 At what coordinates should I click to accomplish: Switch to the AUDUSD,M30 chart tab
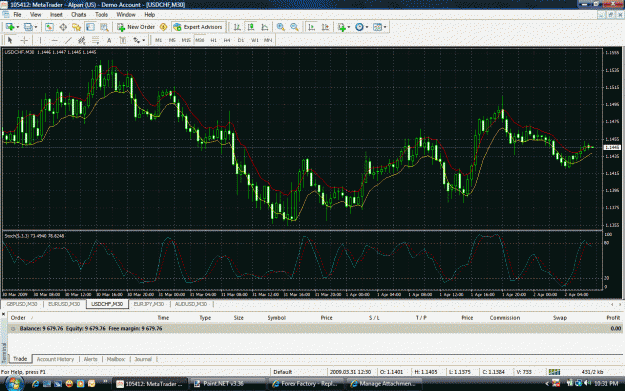tap(191, 304)
